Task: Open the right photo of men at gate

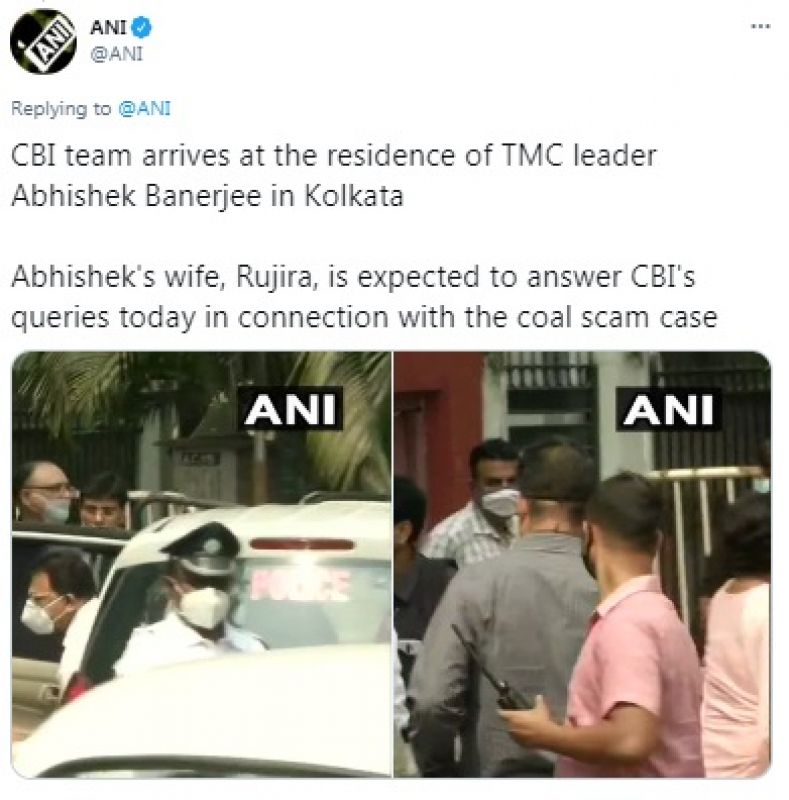Action: (x=582, y=564)
